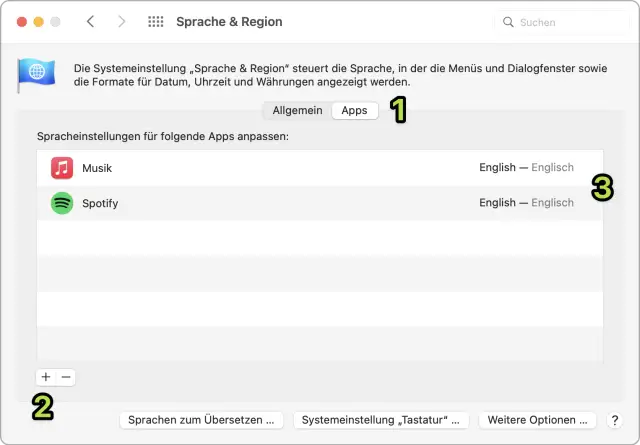
Task: Focus the Suchen search field
Action: point(565,22)
